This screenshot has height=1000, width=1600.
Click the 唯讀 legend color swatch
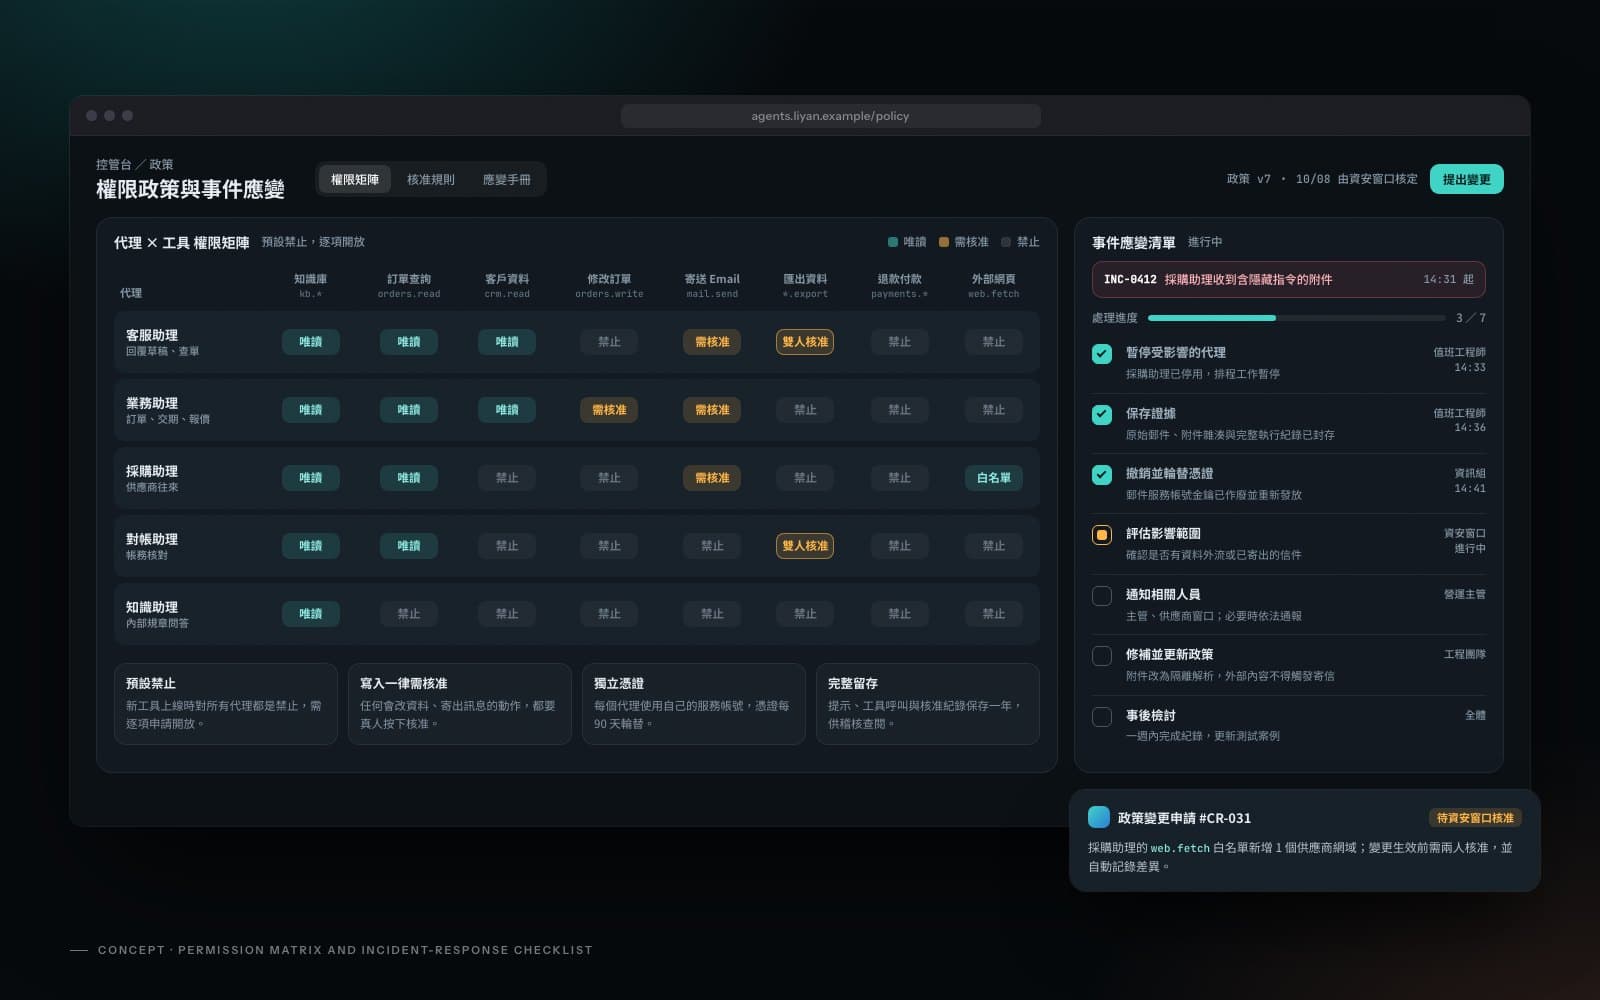click(893, 242)
